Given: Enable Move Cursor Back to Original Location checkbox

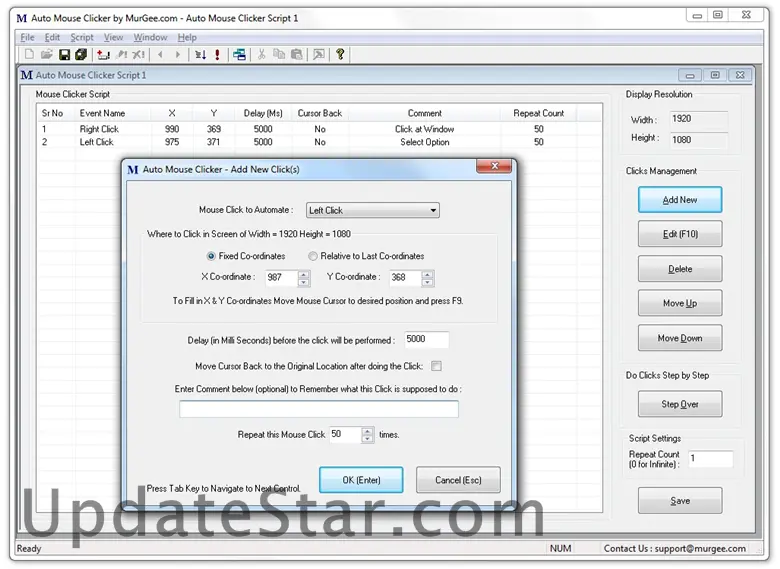Looking at the screenshot, I should (x=436, y=366).
